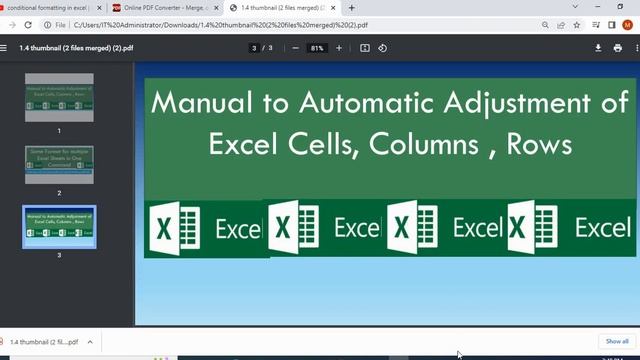
Task: Close the conditional formatting tab
Action: pos(99,8)
